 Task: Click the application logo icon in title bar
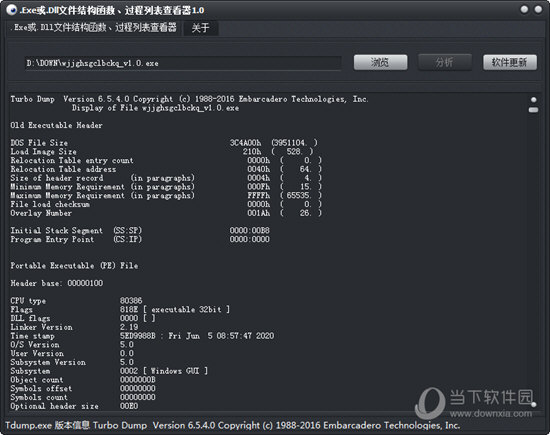pos(11,10)
